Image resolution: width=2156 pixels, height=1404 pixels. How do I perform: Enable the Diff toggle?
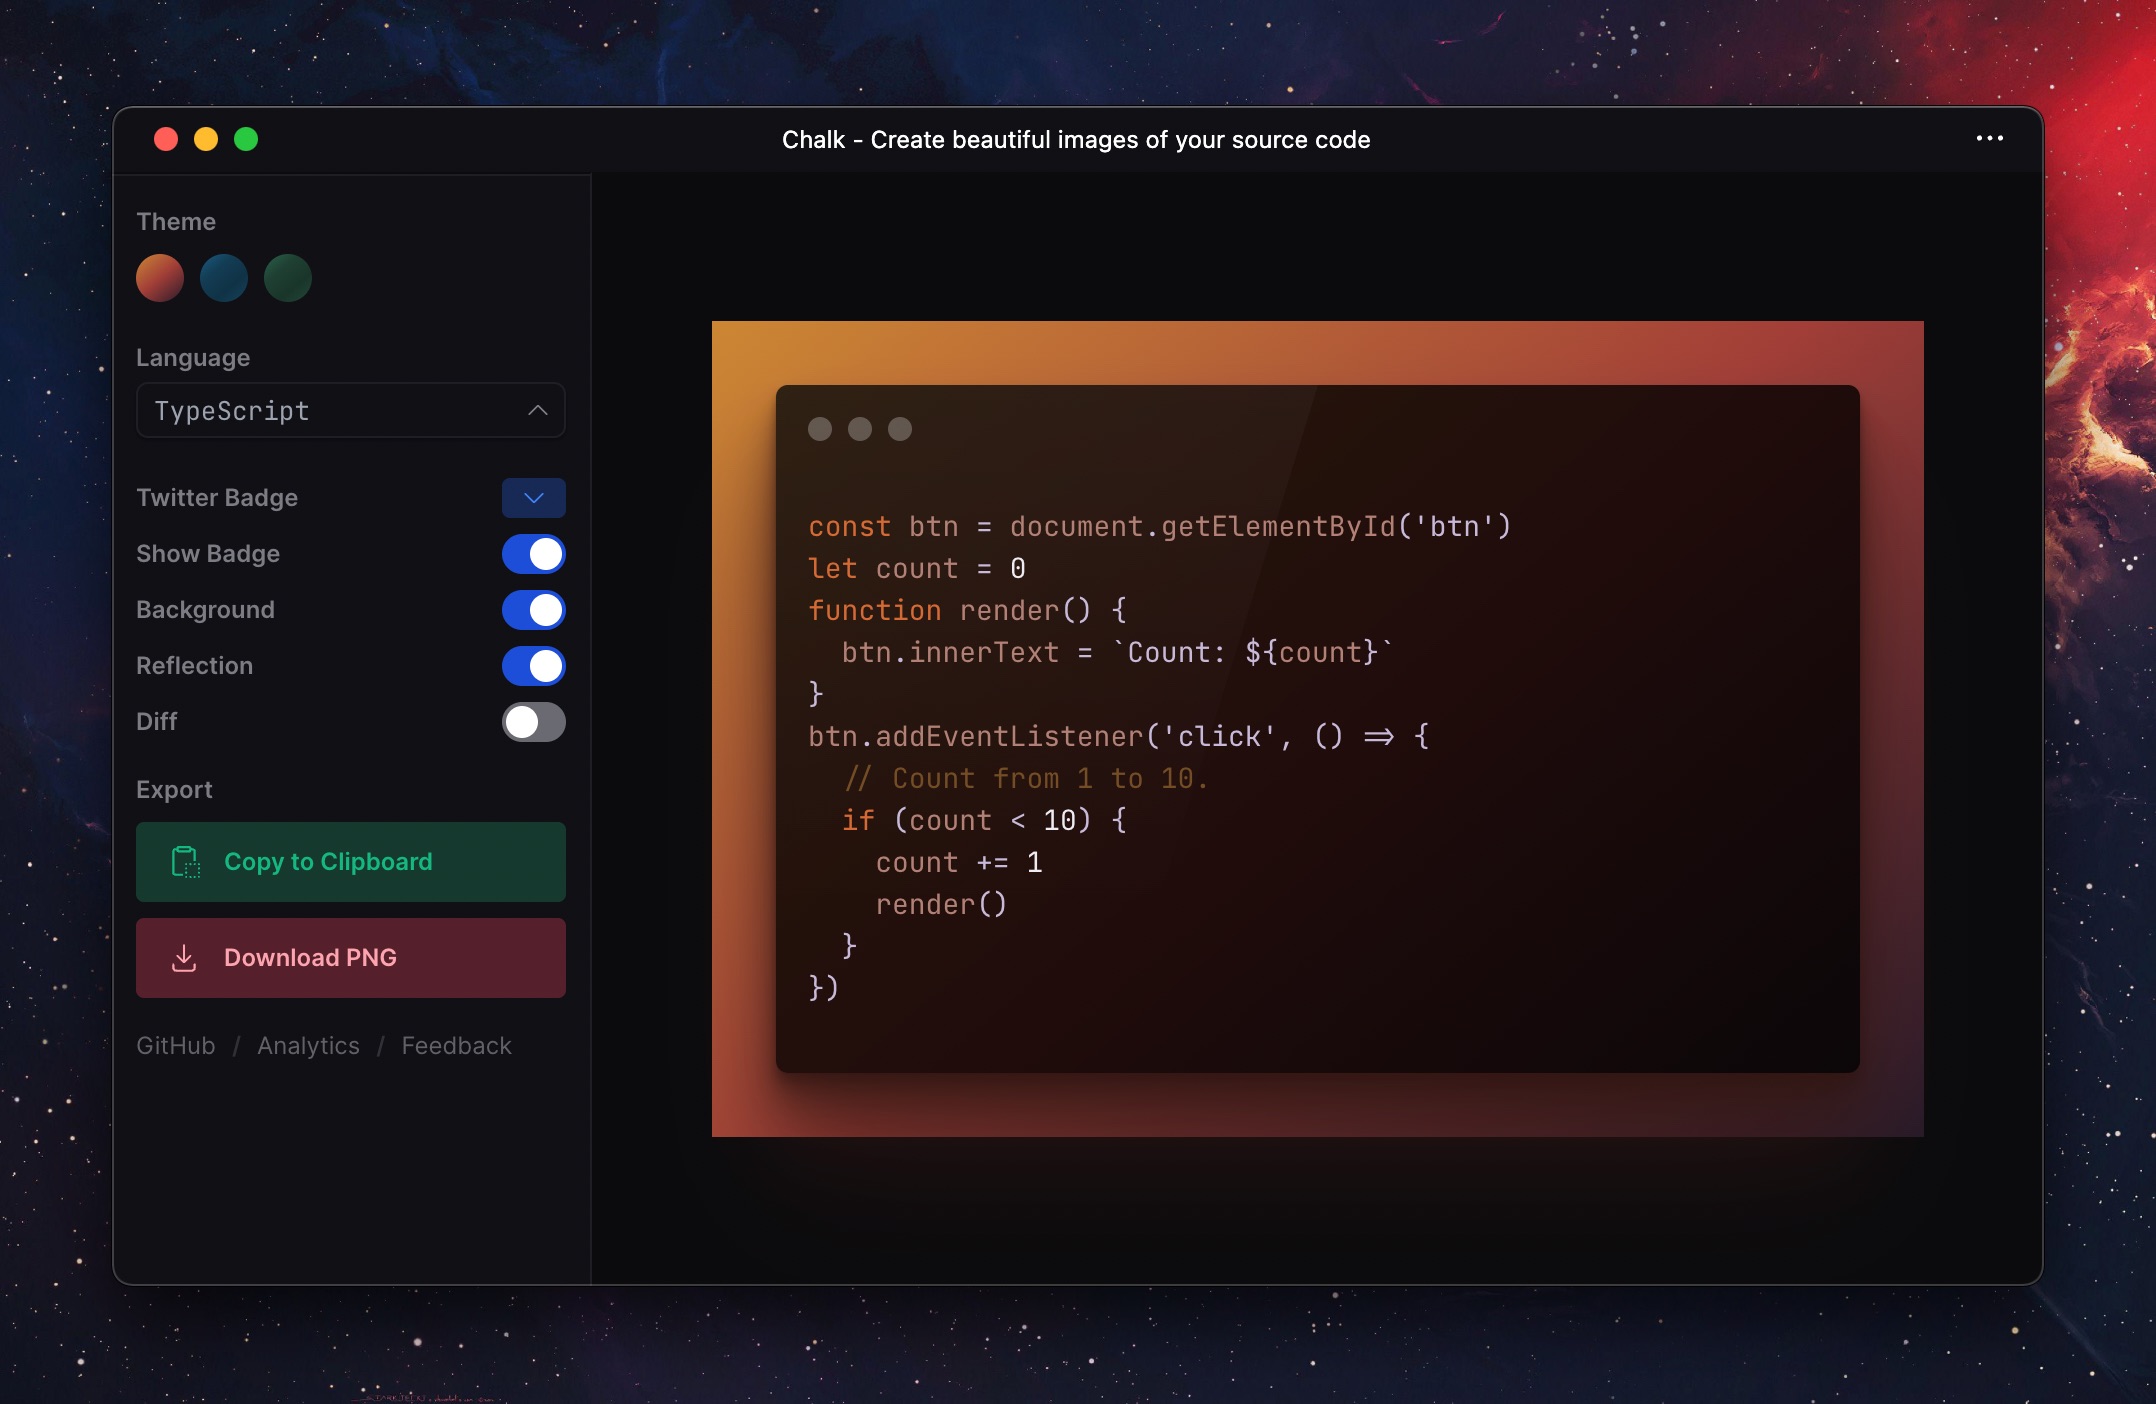coord(533,722)
